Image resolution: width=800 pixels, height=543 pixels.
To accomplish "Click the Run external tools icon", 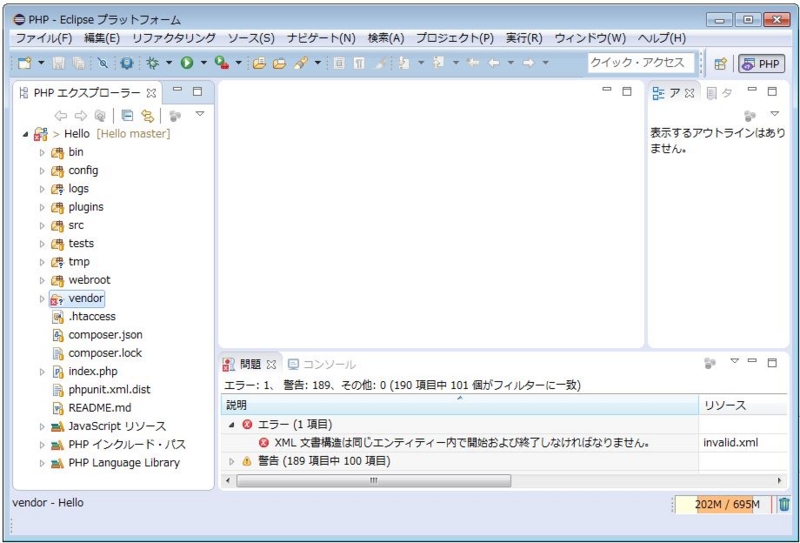I will (x=221, y=63).
